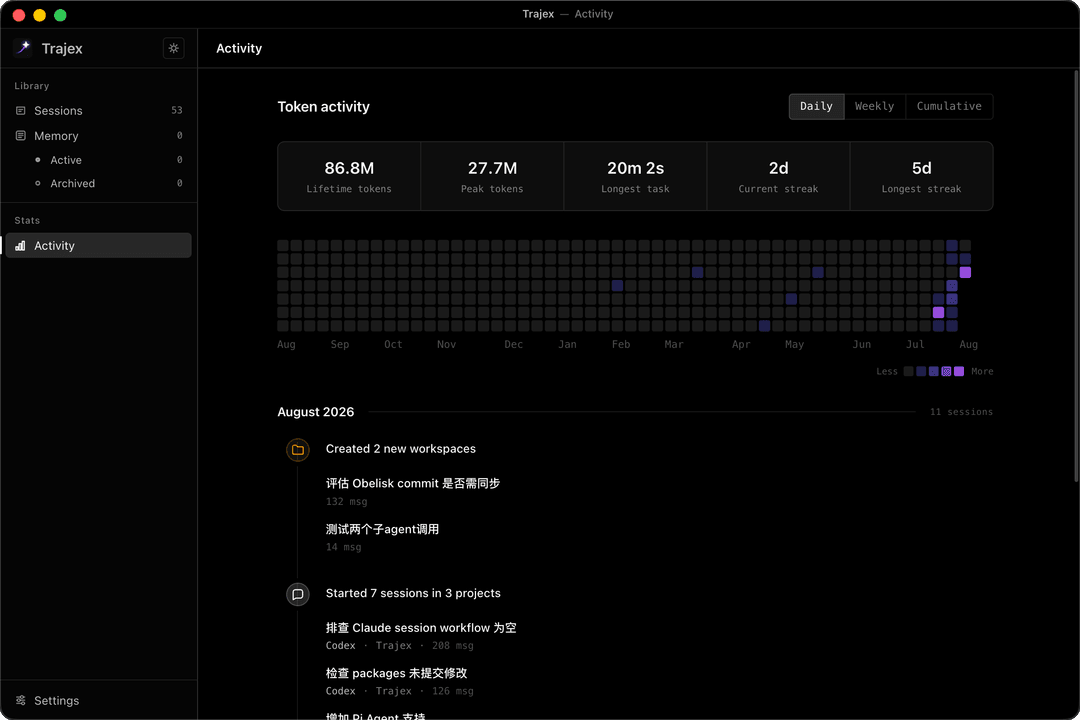
Task: Click the 132 msg label
Action: click(x=346, y=502)
